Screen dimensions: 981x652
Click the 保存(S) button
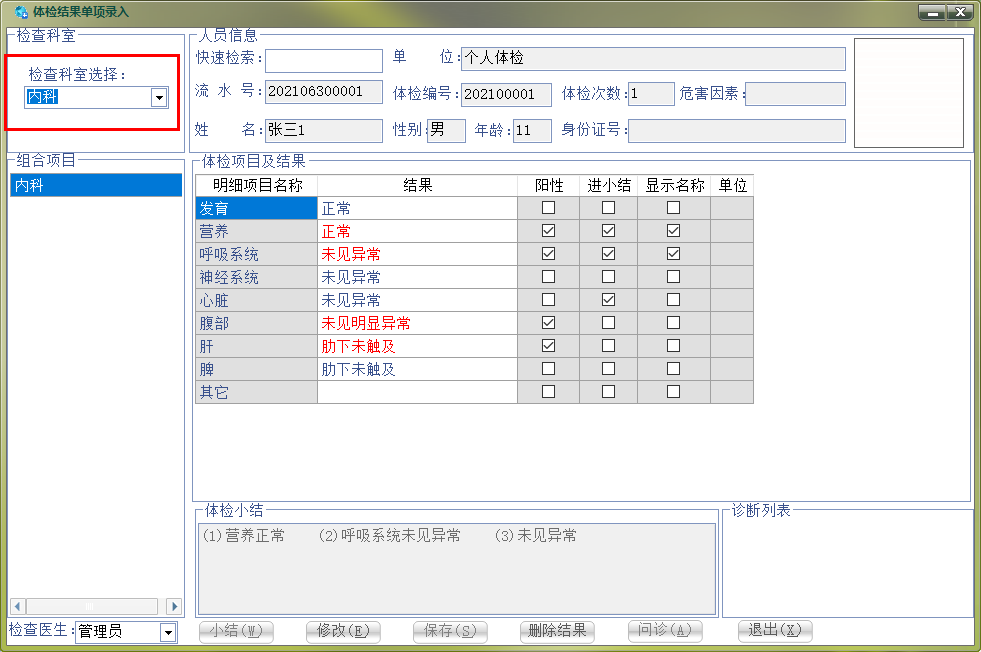(x=450, y=631)
